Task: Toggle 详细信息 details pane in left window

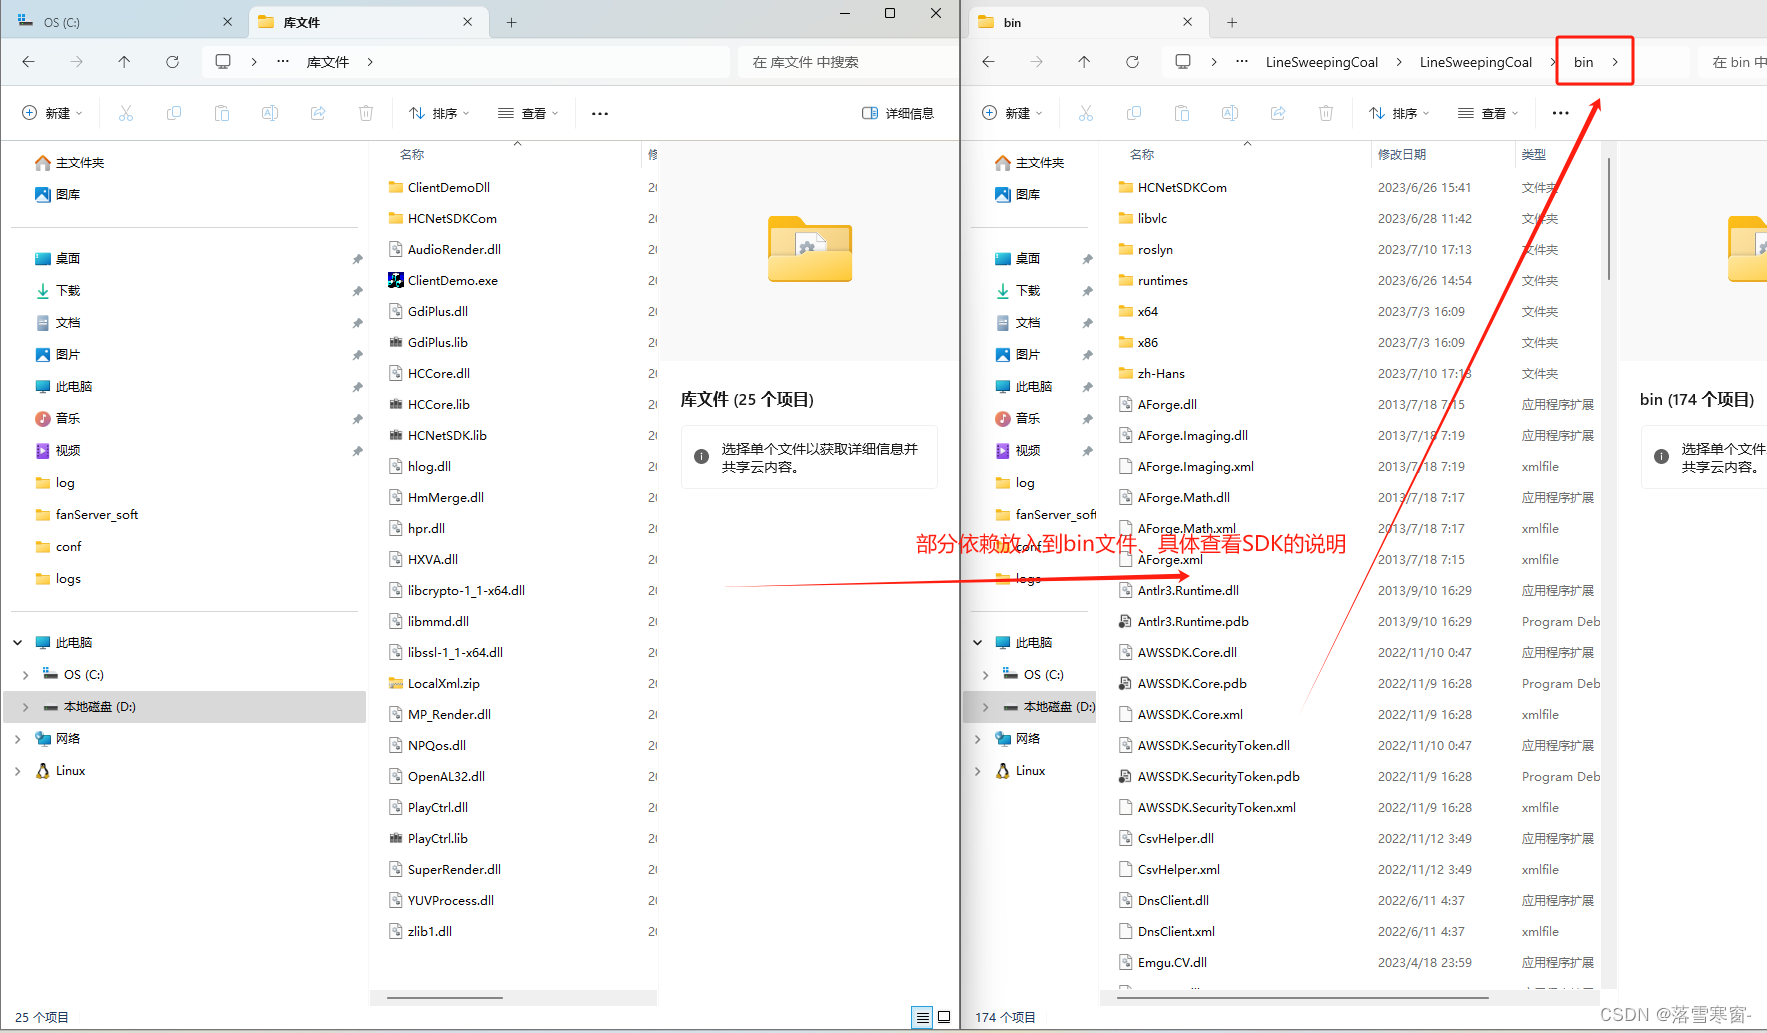Action: (x=898, y=113)
